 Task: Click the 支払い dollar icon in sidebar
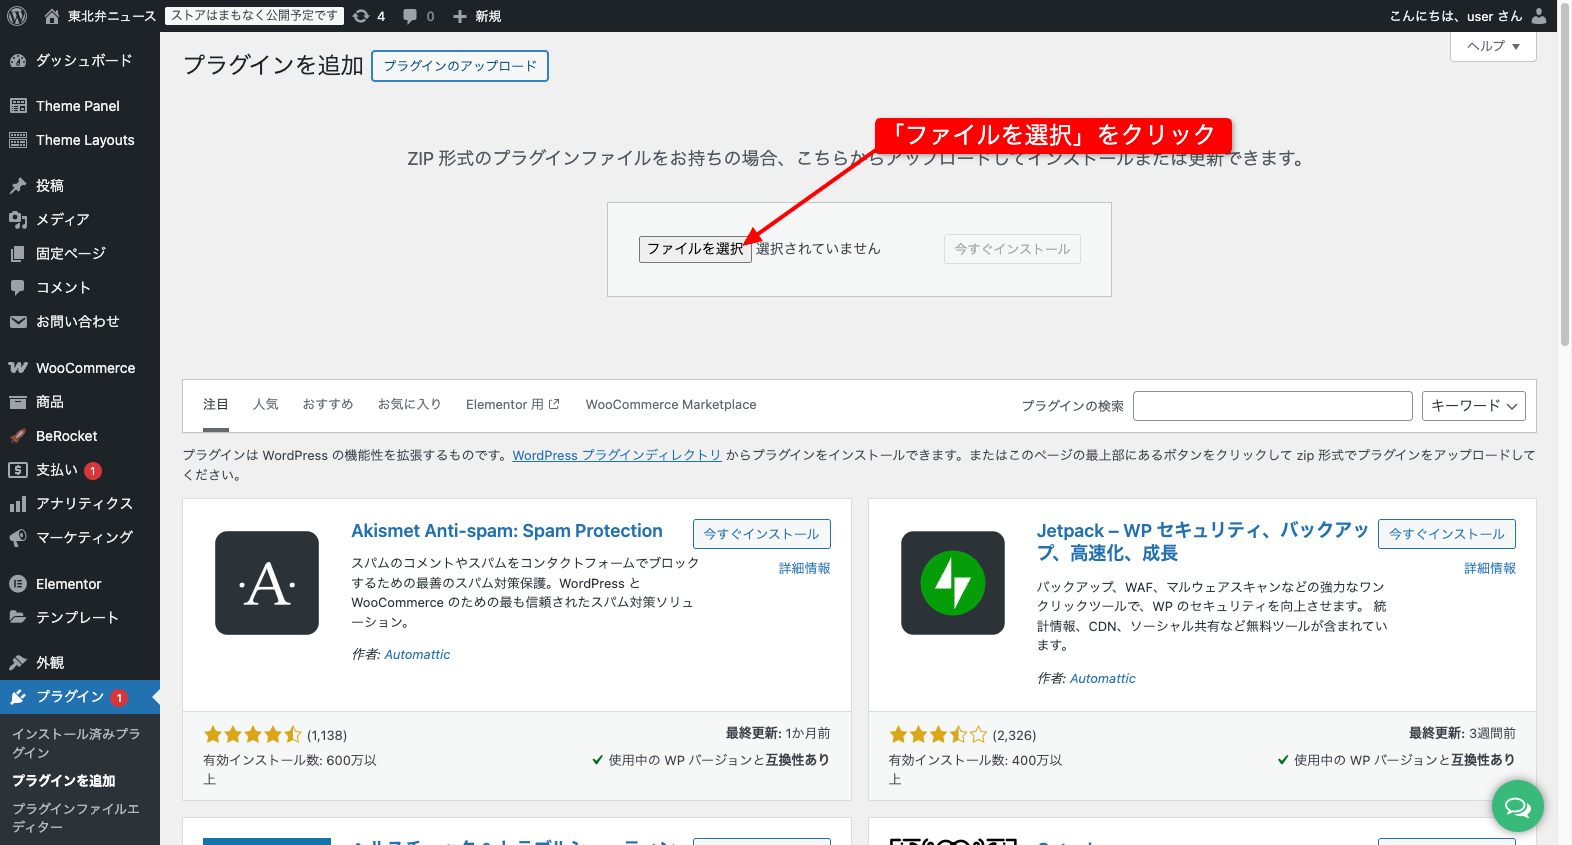(x=18, y=470)
